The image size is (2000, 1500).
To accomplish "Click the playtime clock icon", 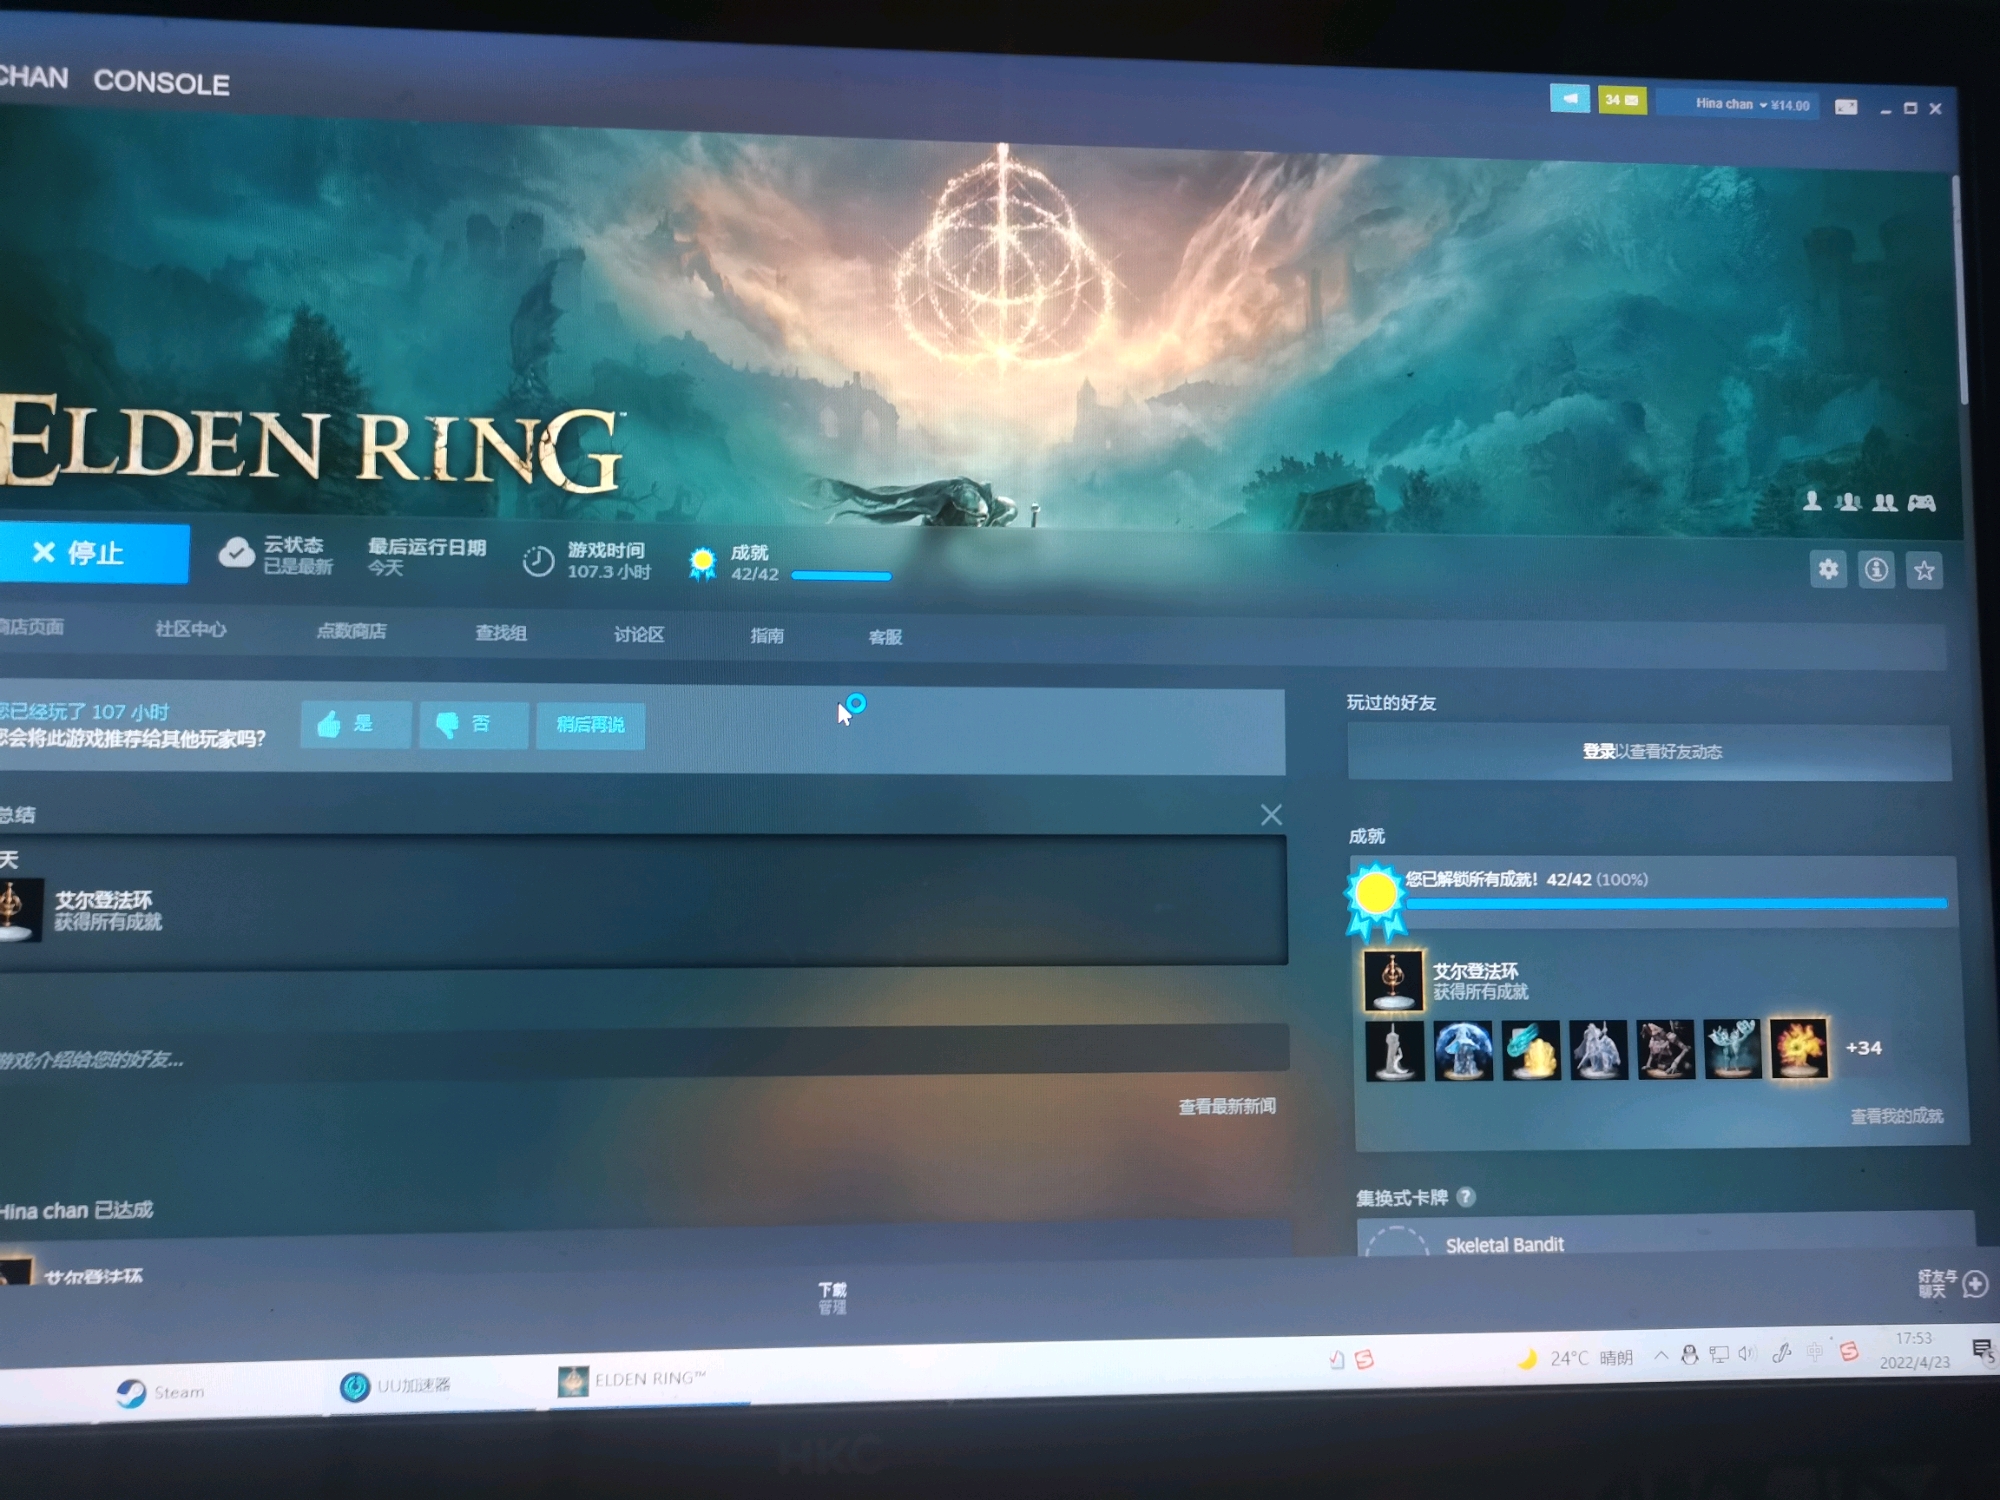I will [x=538, y=561].
